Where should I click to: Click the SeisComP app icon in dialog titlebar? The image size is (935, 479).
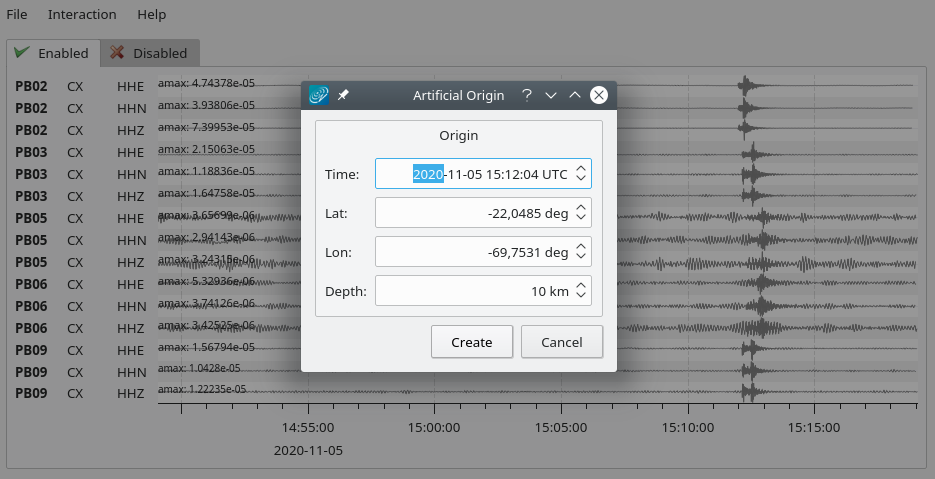click(x=319, y=95)
